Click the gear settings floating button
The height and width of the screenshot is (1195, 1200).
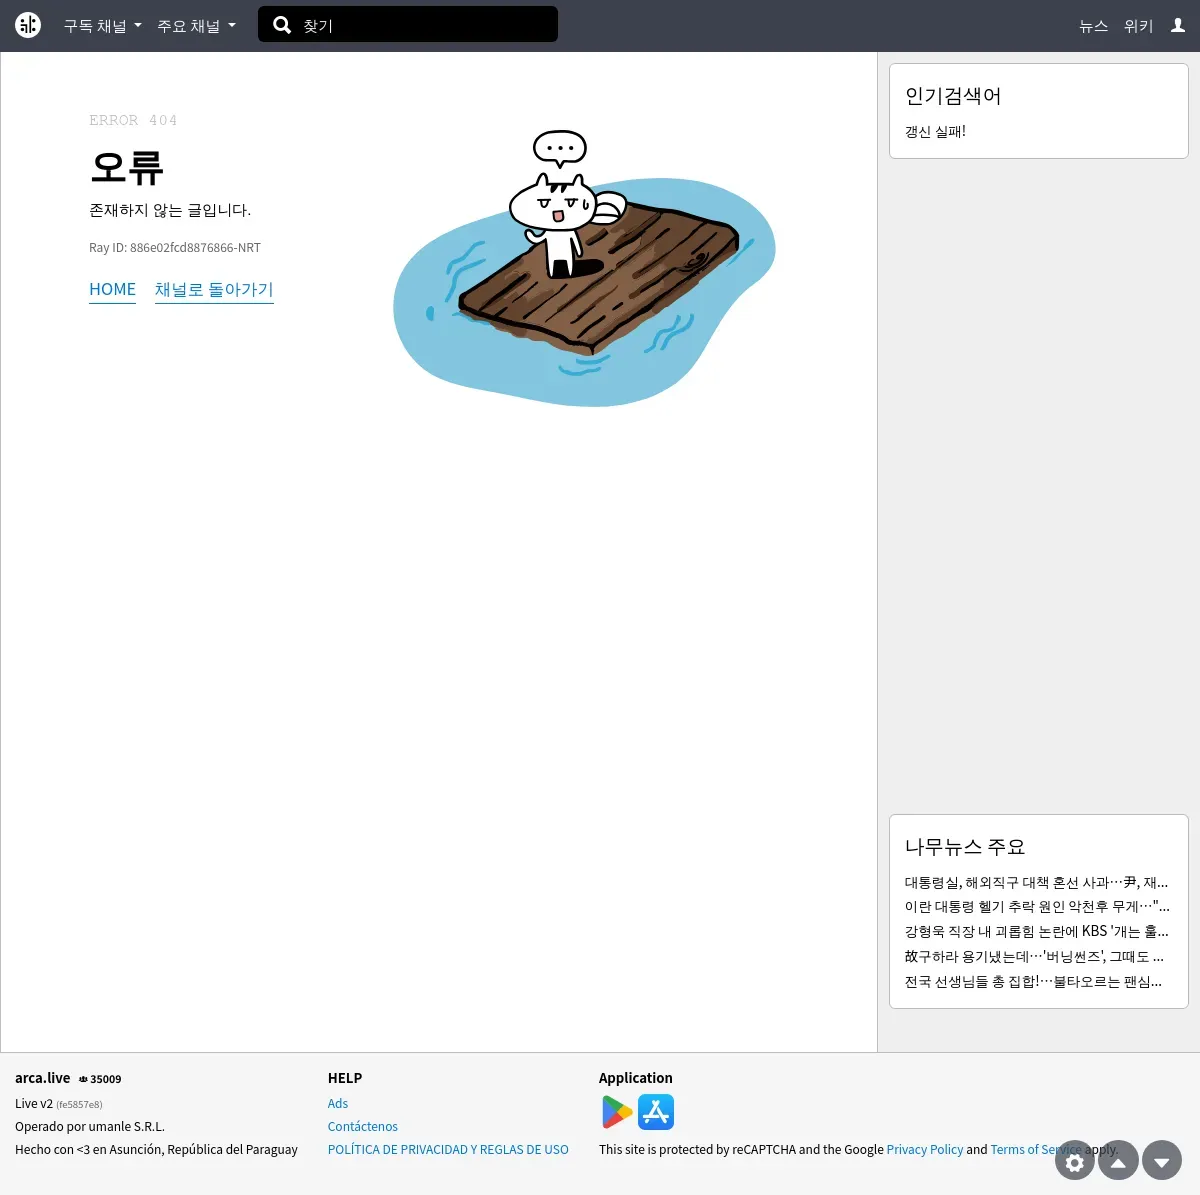click(x=1075, y=1161)
